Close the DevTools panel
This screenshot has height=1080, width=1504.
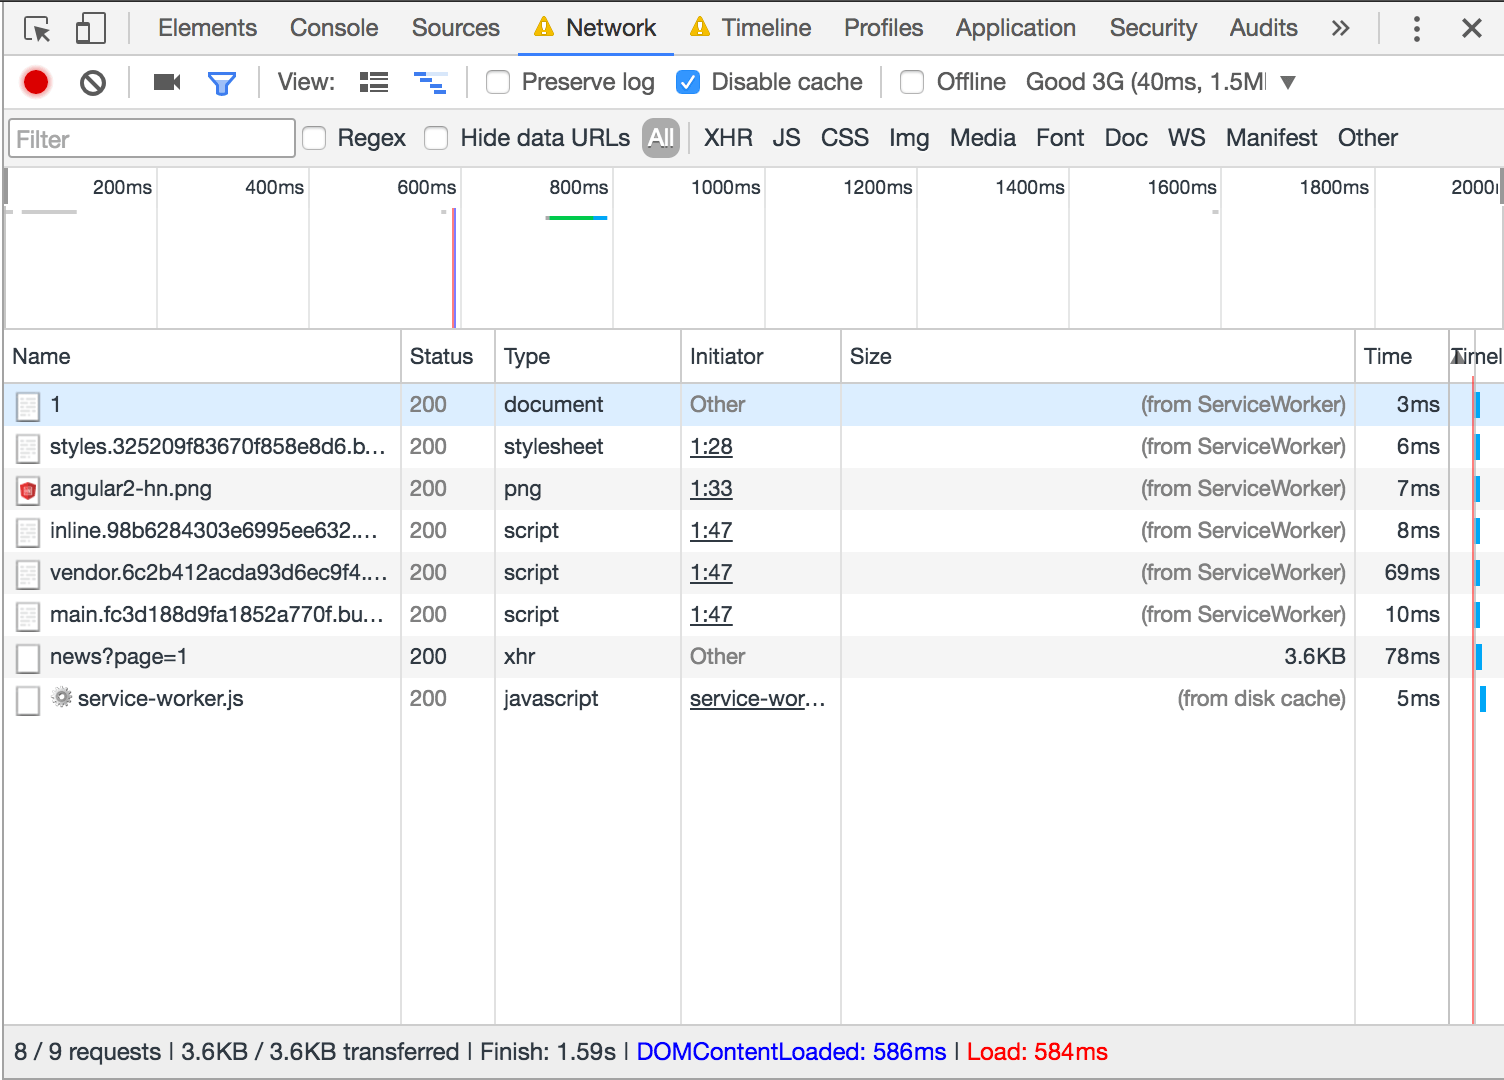click(1472, 28)
